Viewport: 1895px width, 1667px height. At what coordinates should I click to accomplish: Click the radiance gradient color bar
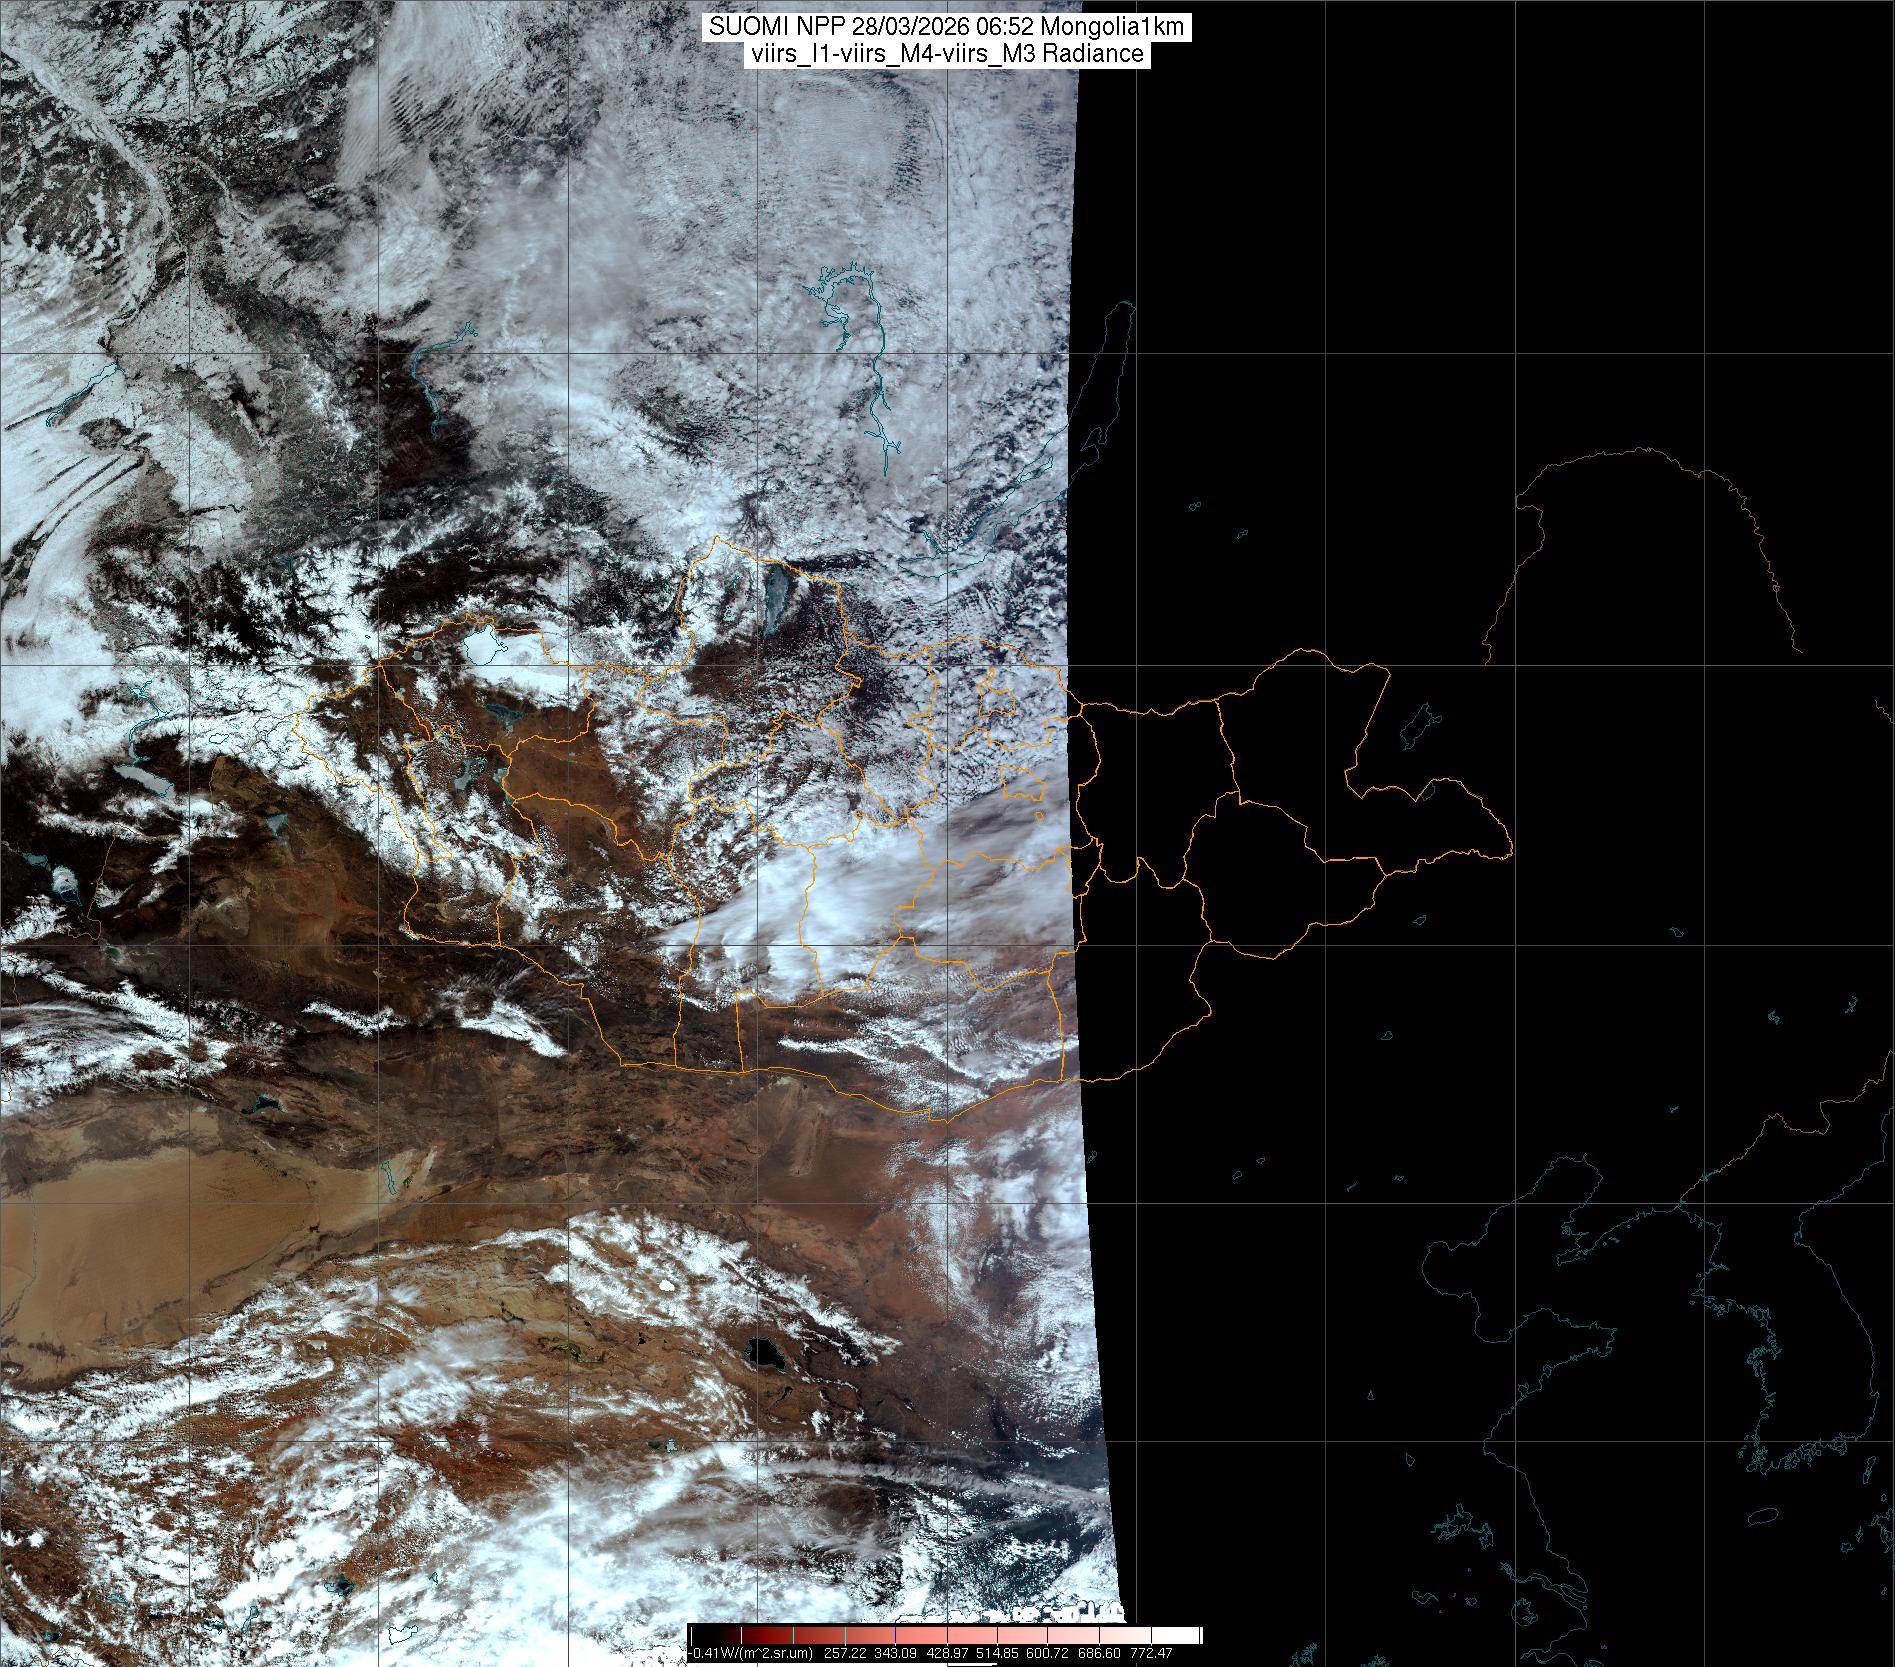(945, 1636)
